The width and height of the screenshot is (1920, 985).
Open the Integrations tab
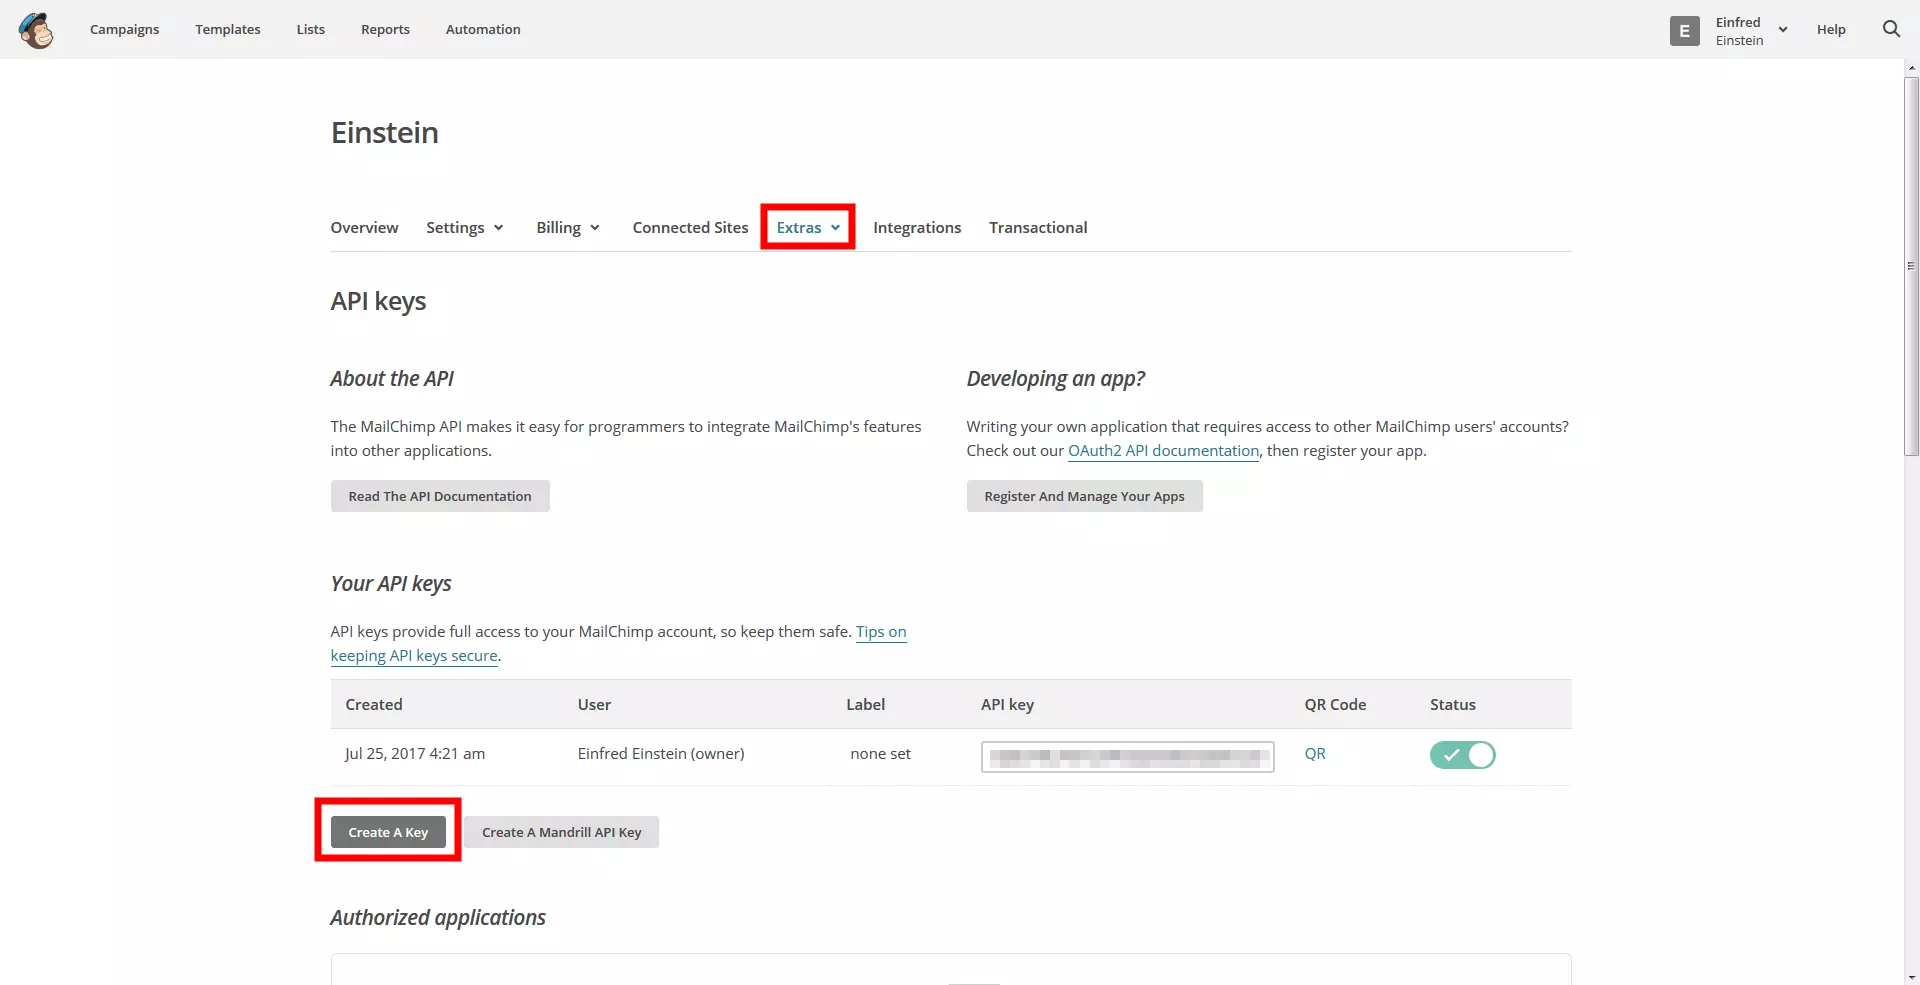[917, 228]
